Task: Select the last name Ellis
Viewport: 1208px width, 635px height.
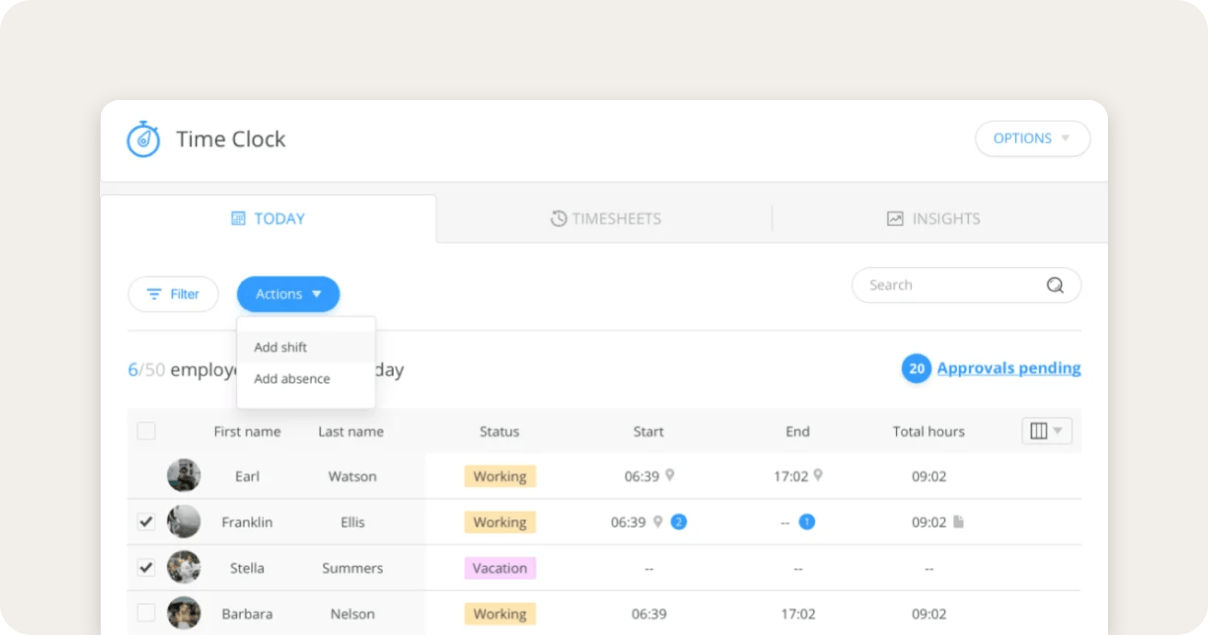Action: [x=353, y=522]
